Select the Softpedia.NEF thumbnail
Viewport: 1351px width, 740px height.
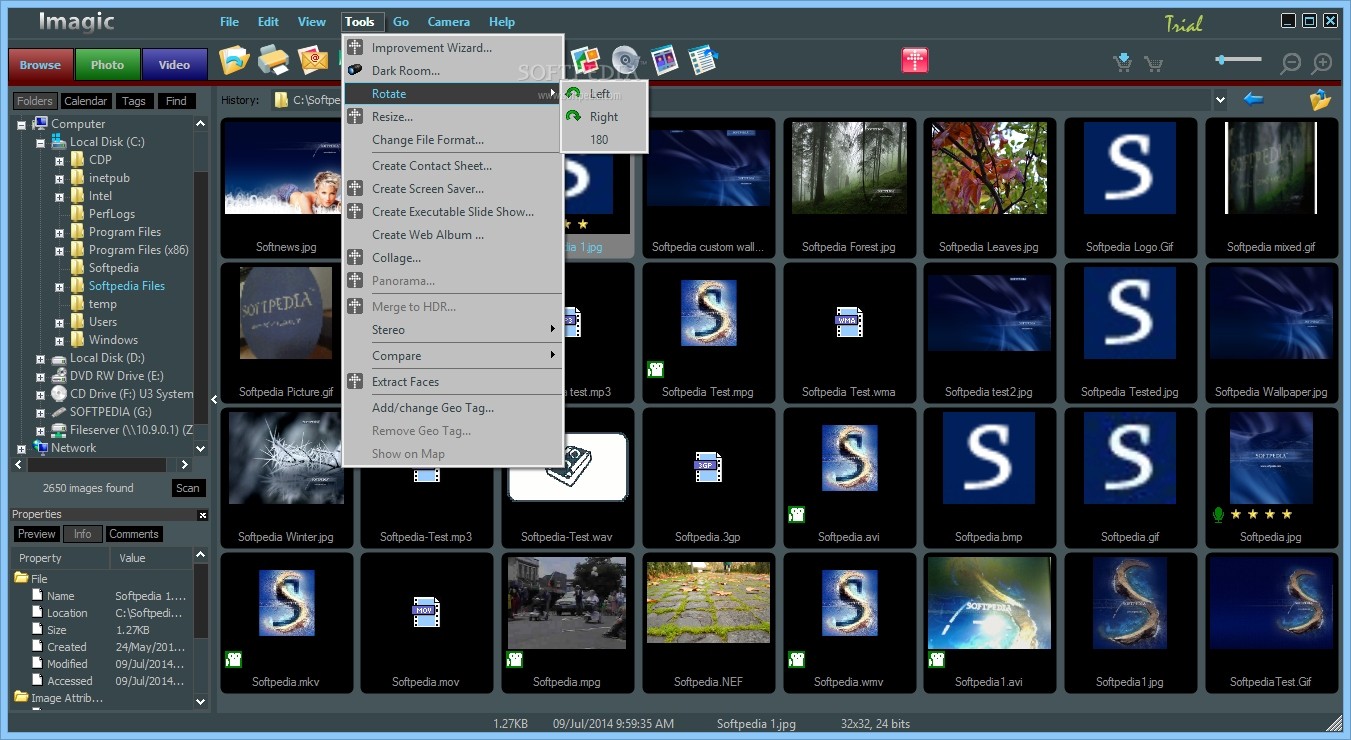(x=708, y=623)
